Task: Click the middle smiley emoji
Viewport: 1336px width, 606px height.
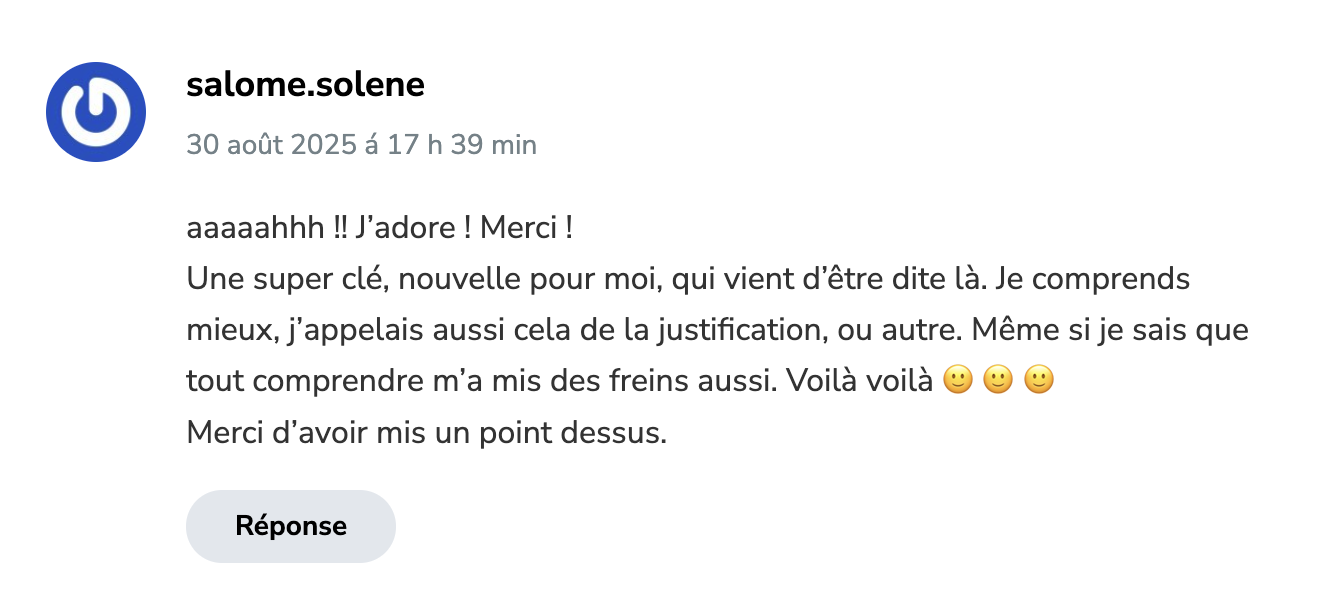Action: (x=998, y=381)
